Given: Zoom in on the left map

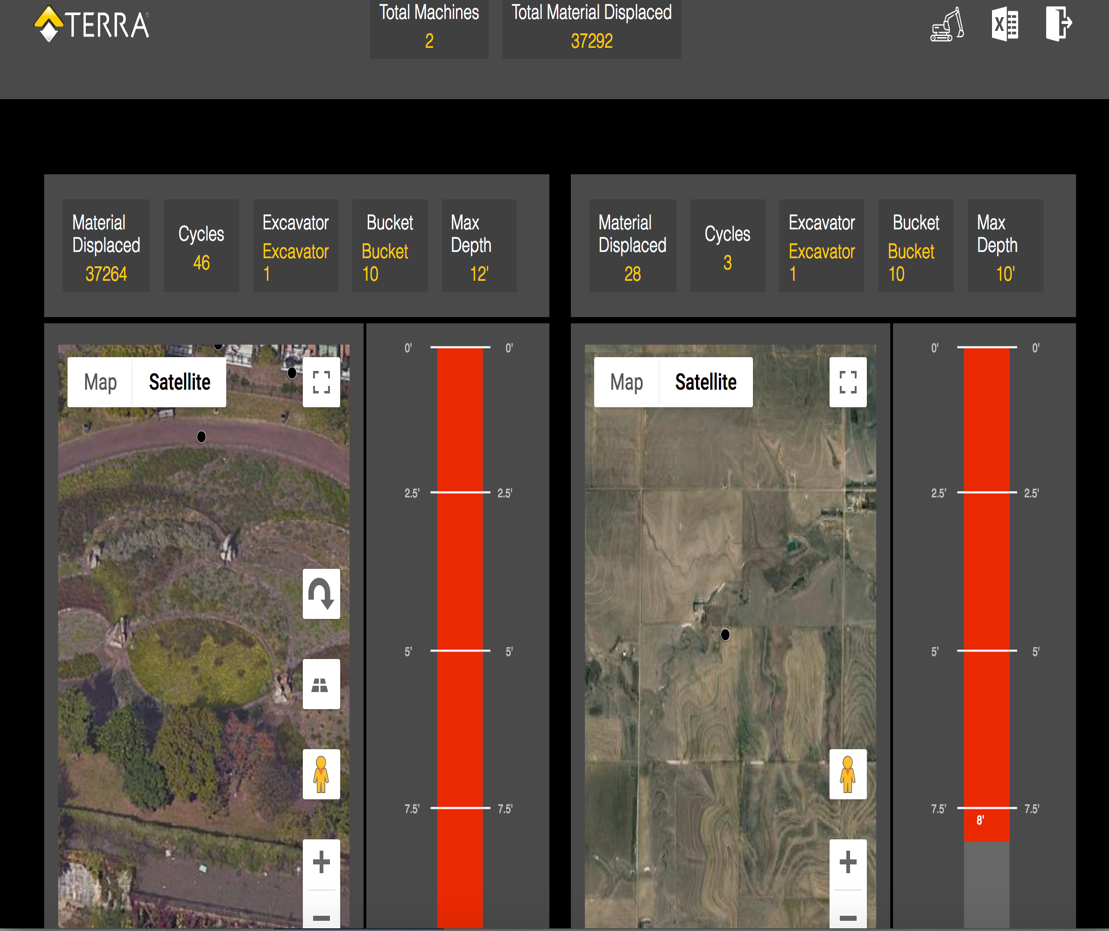Looking at the screenshot, I should pyautogui.click(x=321, y=862).
